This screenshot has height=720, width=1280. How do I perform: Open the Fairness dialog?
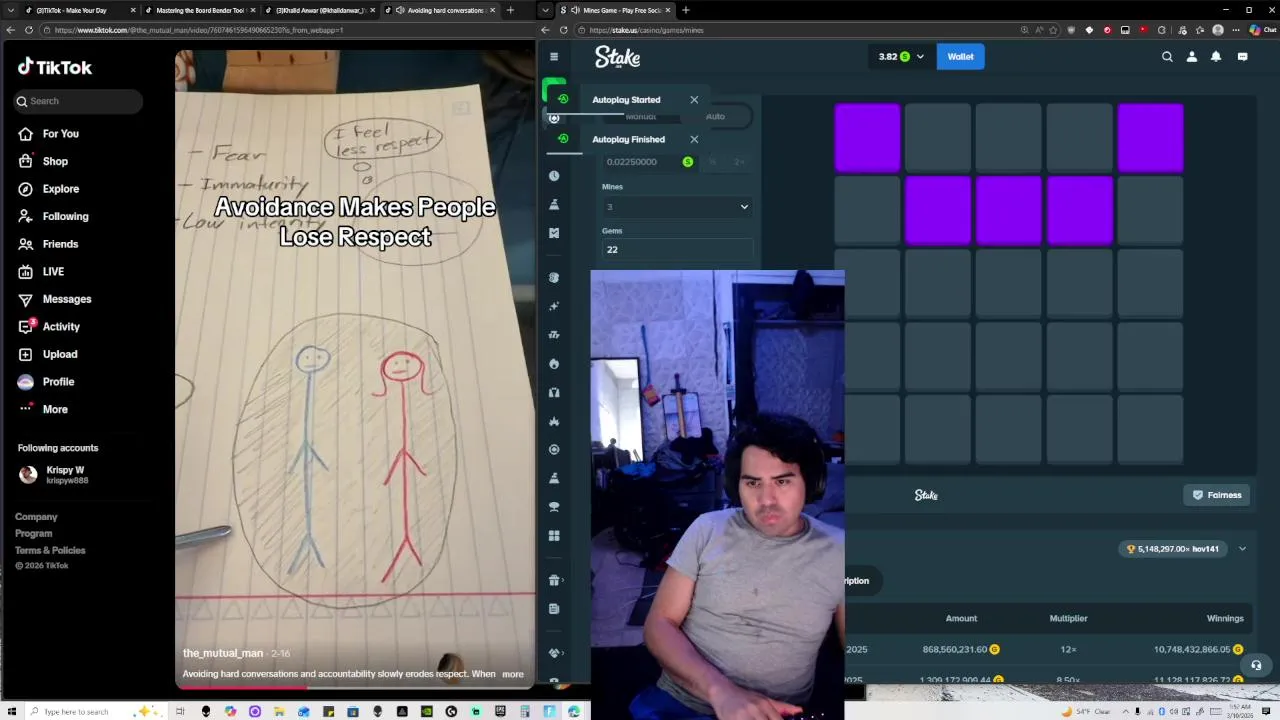pyautogui.click(x=1216, y=495)
